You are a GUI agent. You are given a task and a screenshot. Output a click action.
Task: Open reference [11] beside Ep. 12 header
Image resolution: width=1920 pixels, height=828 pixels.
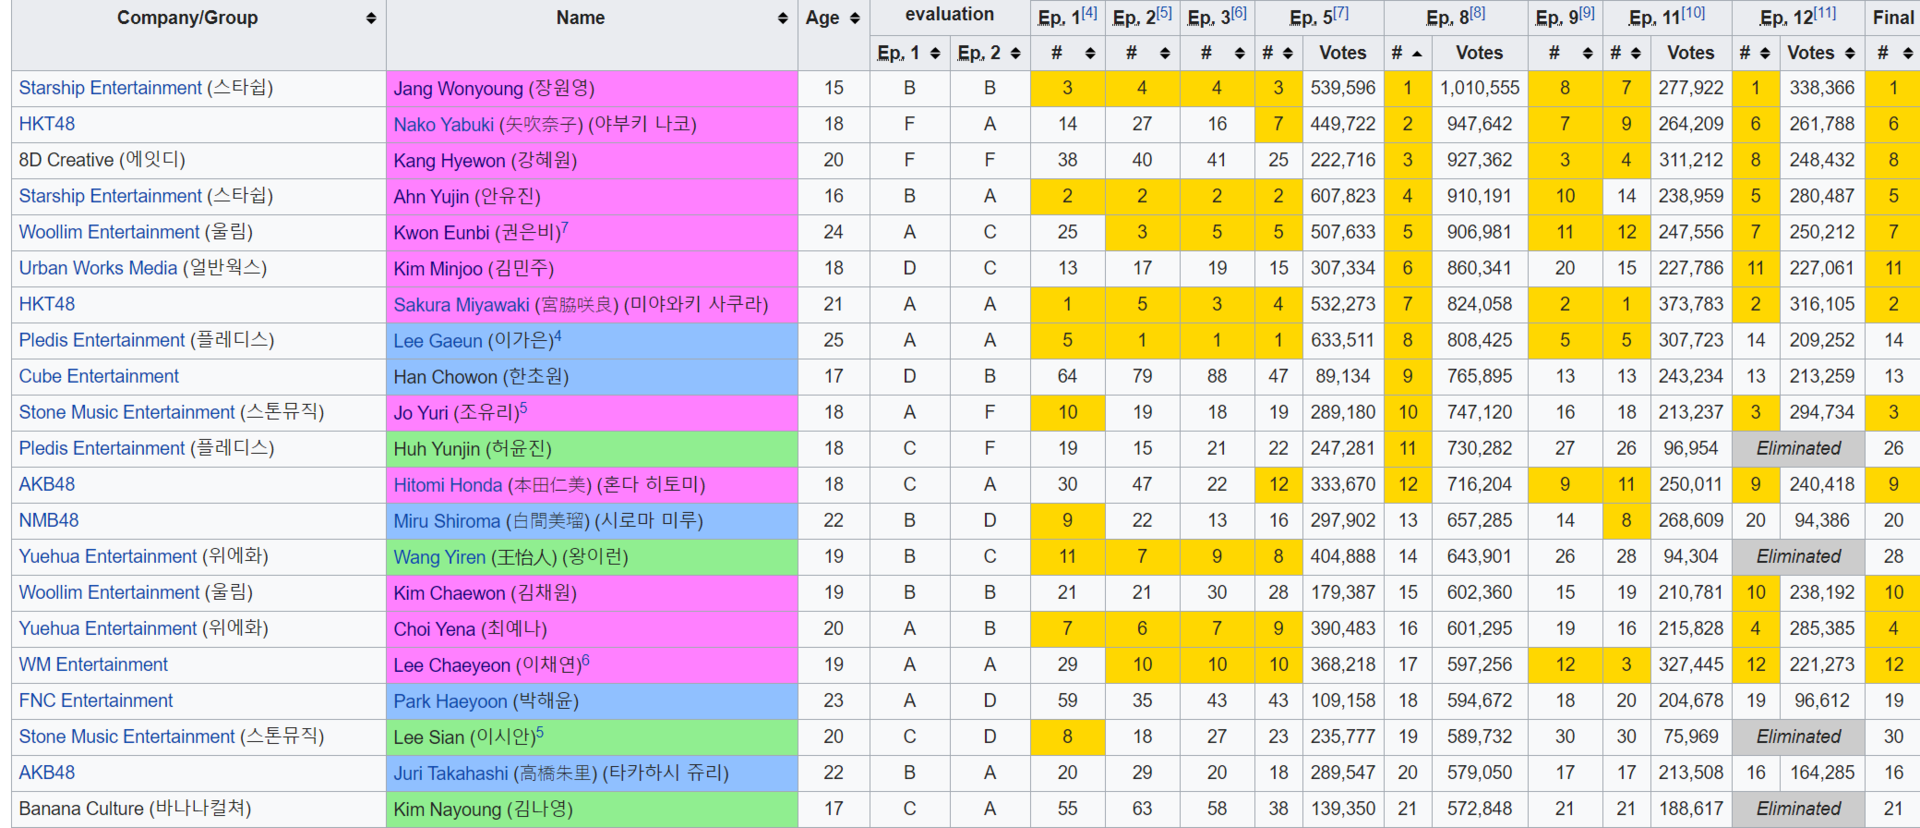[1825, 13]
